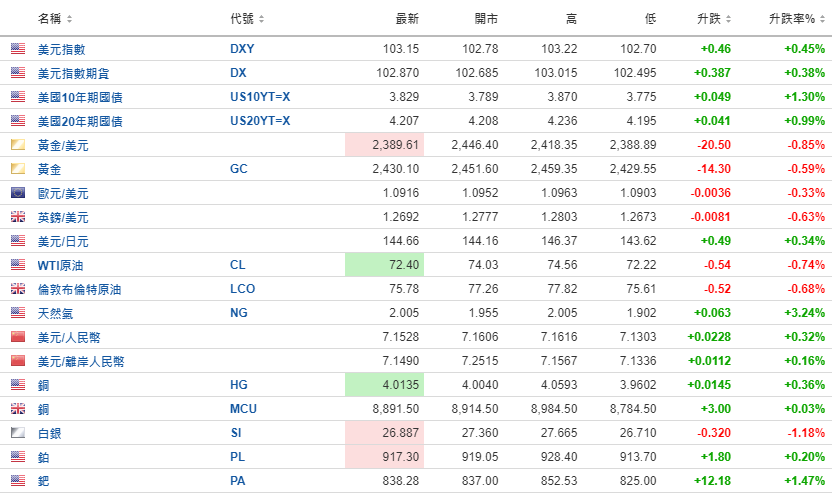This screenshot has width=832, height=495.
Task: Click the China flag beside 美元/人民幣
Action: 18,337
